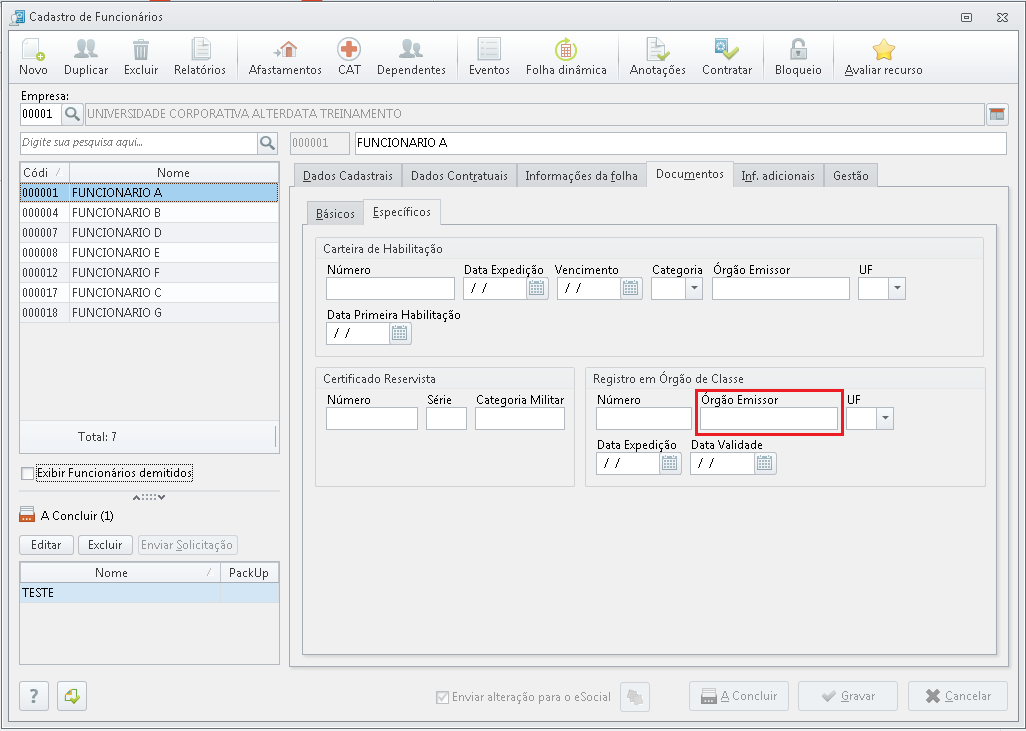Screen dimensions: 1026x731
Task: Click the panel collapse arrows above A Concluir
Action: pos(149,497)
